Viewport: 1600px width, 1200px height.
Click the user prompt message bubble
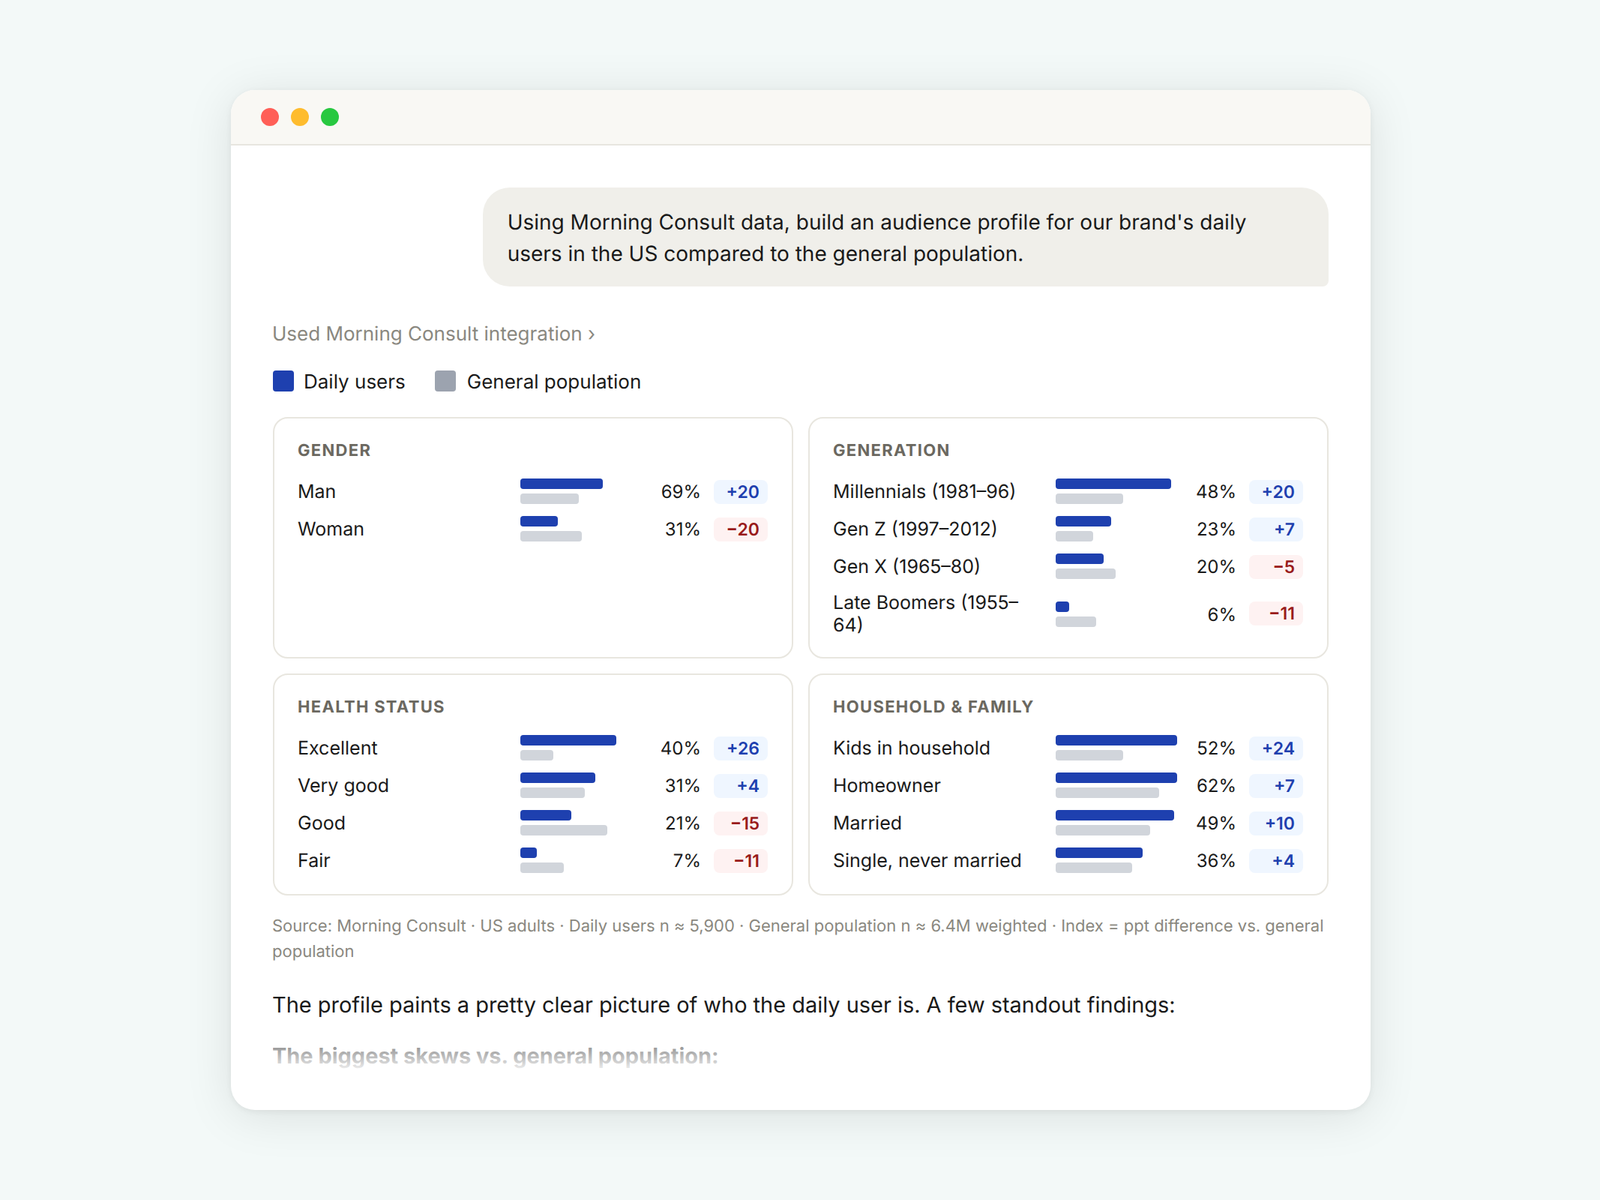coord(905,237)
